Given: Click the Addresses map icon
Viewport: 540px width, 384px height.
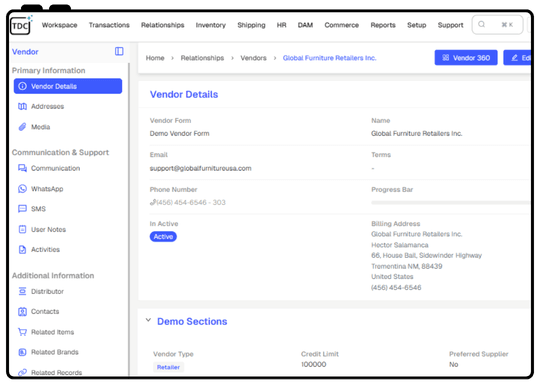Looking at the screenshot, I should pos(22,106).
